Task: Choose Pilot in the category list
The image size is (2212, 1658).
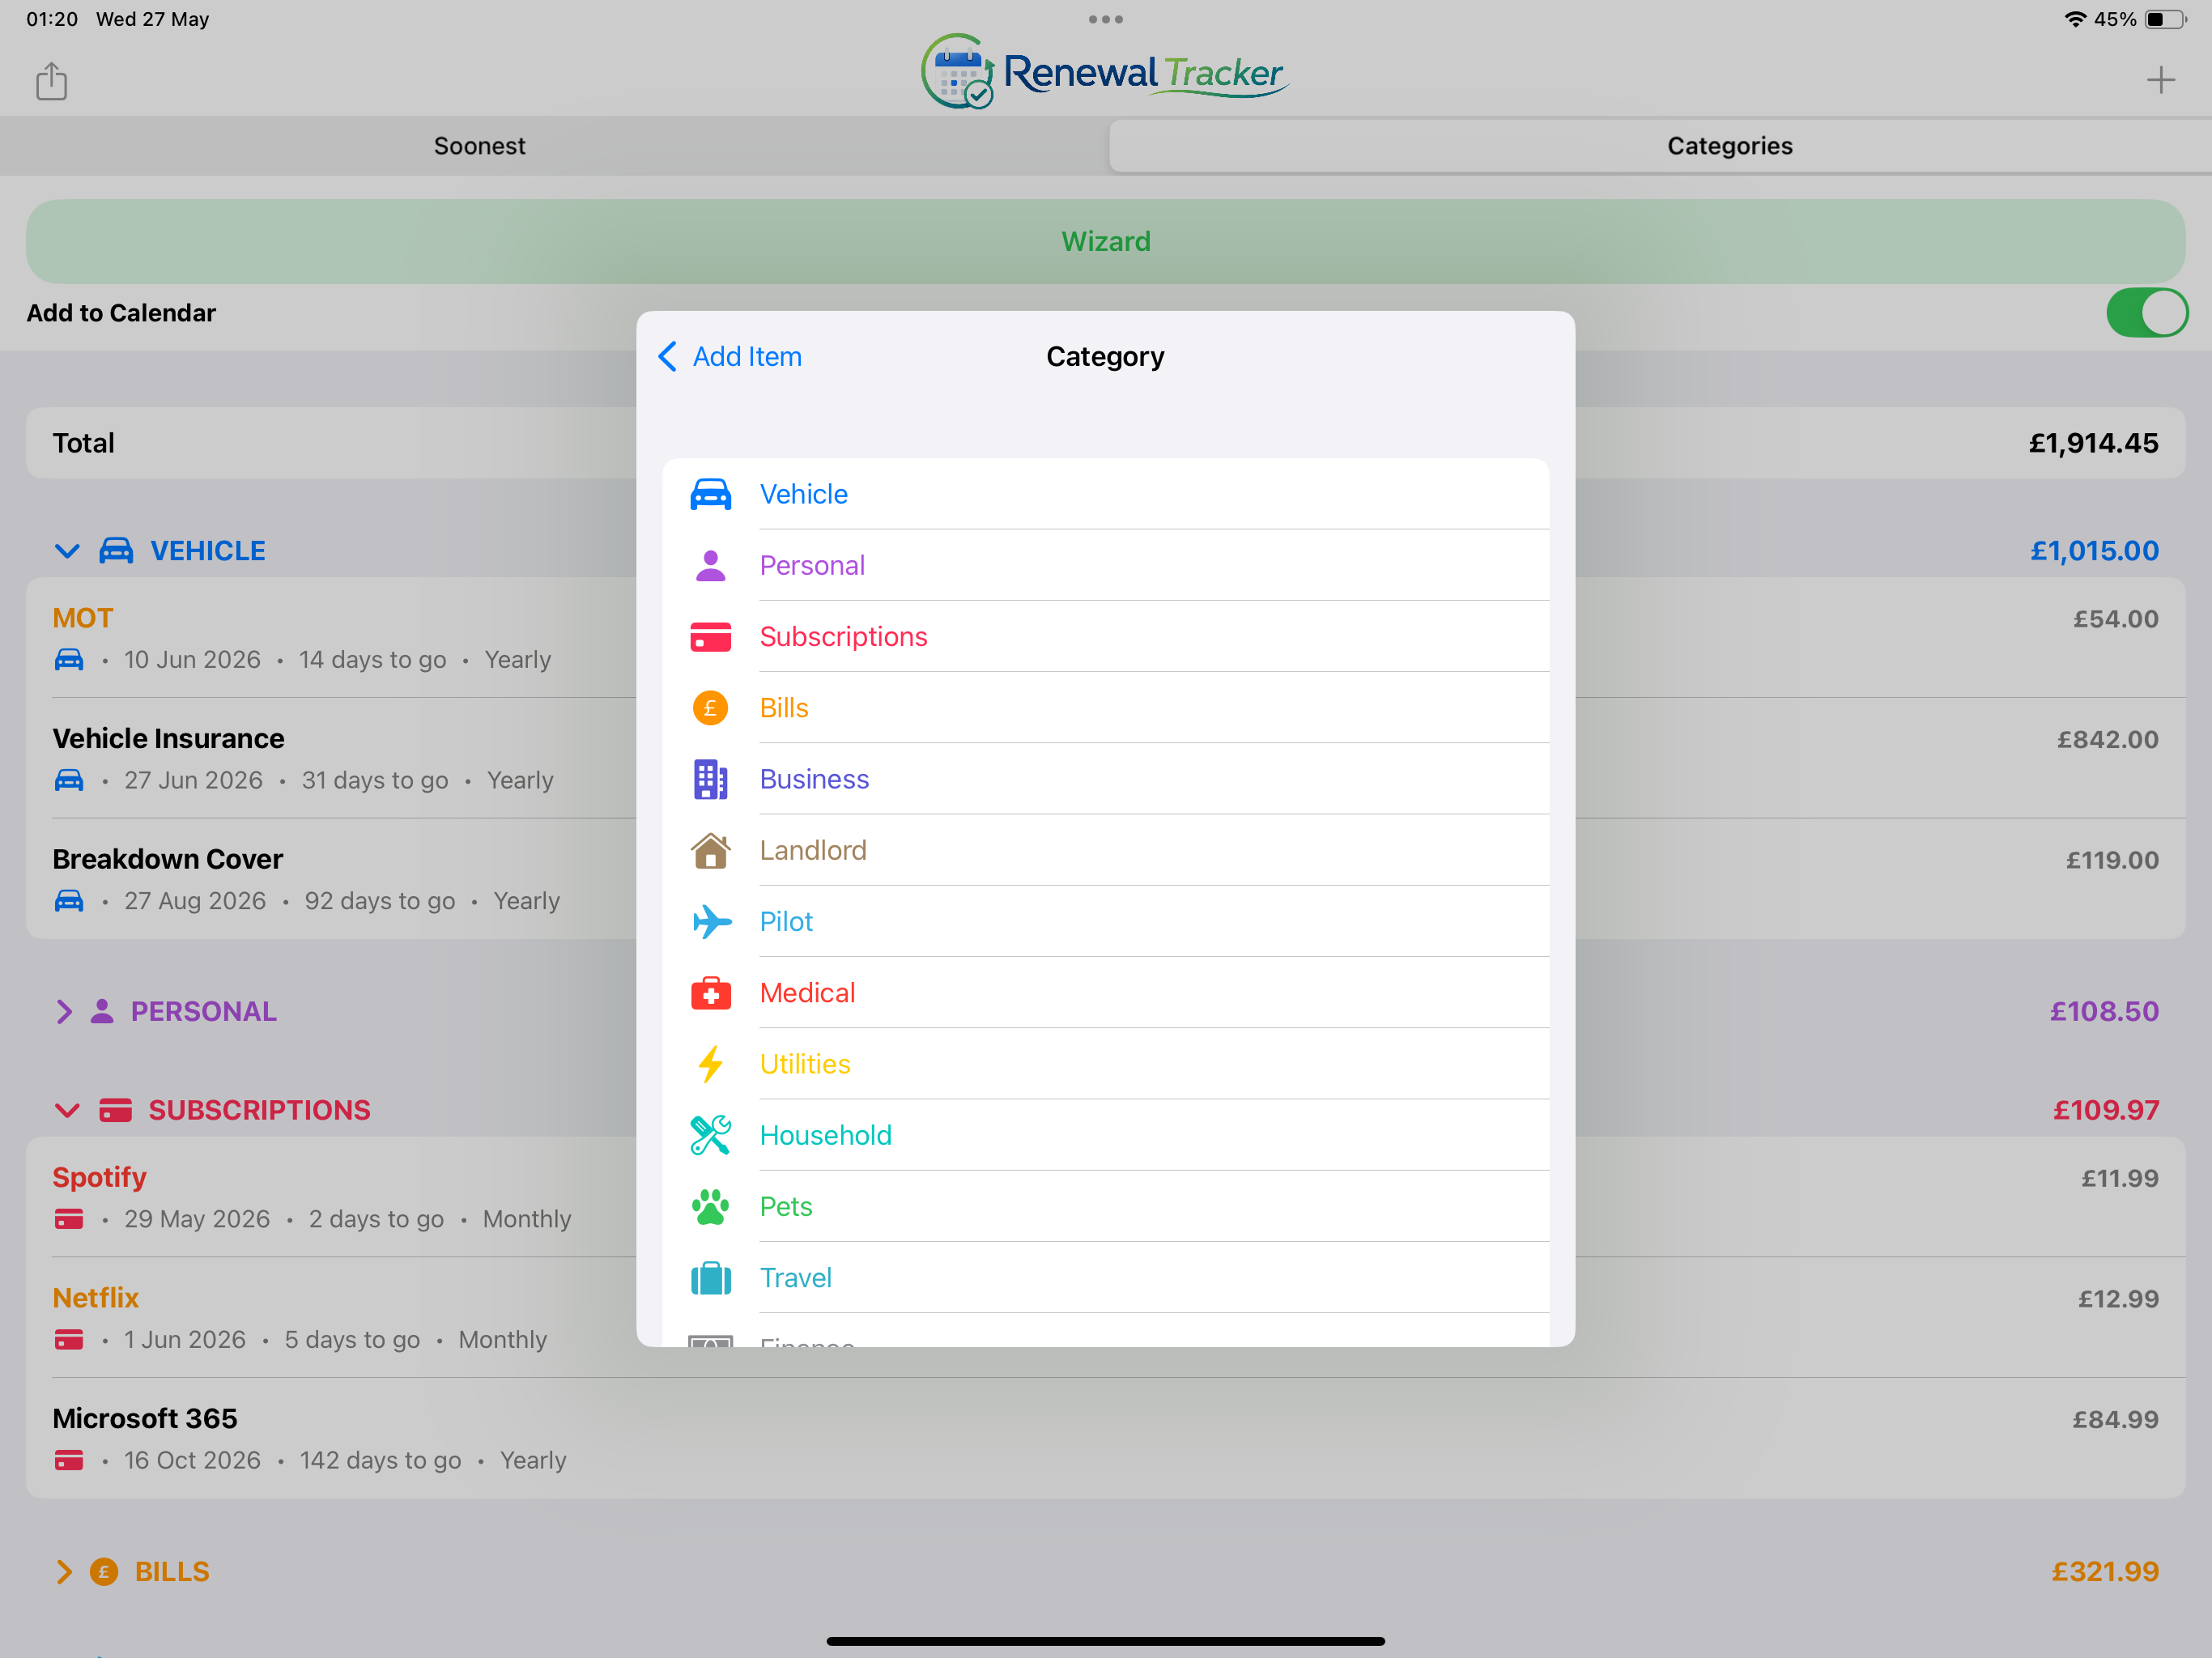Action: pyautogui.click(x=1105, y=921)
